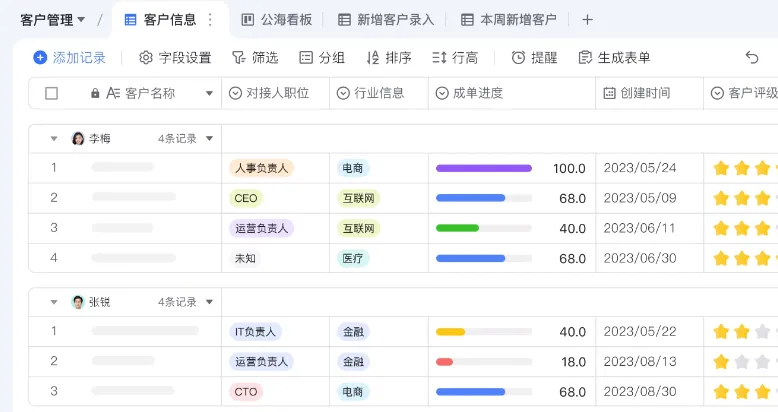Collapse the 张锐 group
Image resolution: width=778 pixels, height=412 pixels.
(54, 301)
